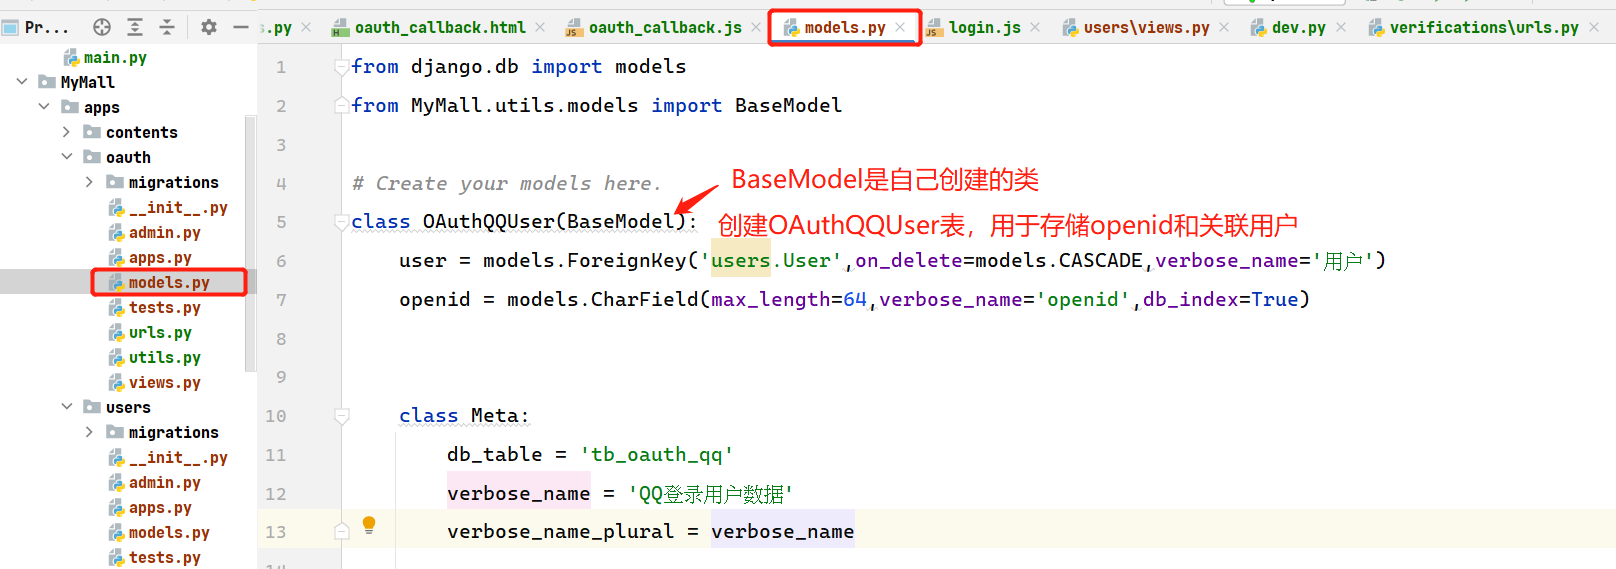Switch to the oauth_callback.js tab
The height and width of the screenshot is (569, 1616).
(664, 27)
